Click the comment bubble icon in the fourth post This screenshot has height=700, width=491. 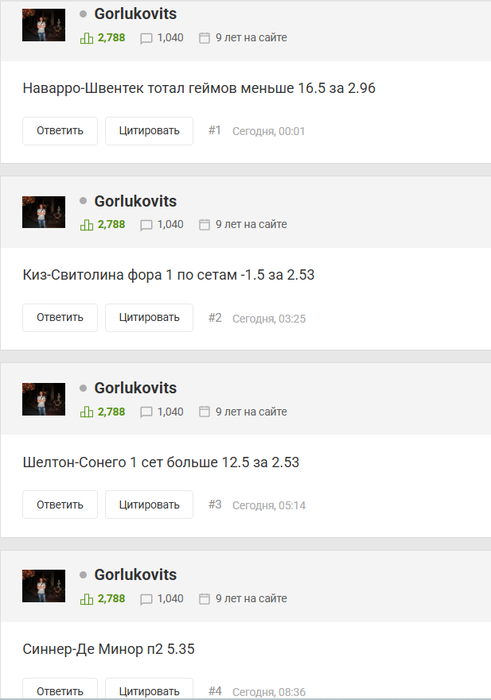click(x=146, y=599)
